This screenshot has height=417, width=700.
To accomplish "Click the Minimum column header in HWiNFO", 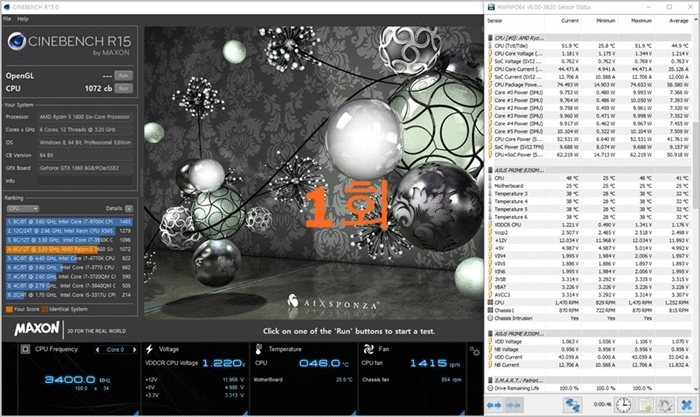I will click(606, 21).
